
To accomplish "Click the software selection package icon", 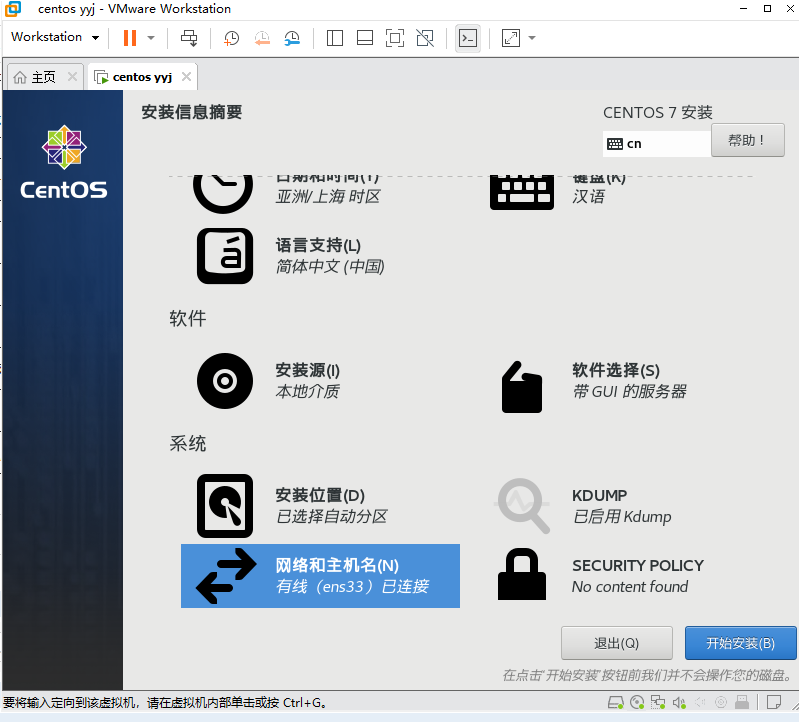I will (522, 387).
